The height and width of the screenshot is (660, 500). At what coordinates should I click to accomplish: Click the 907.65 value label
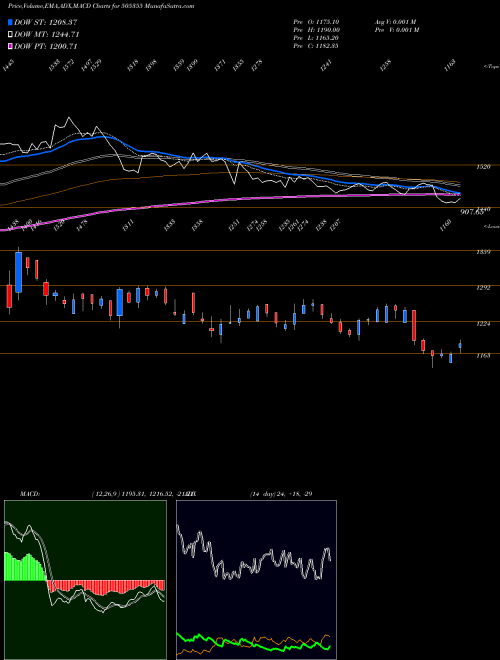(x=472, y=212)
